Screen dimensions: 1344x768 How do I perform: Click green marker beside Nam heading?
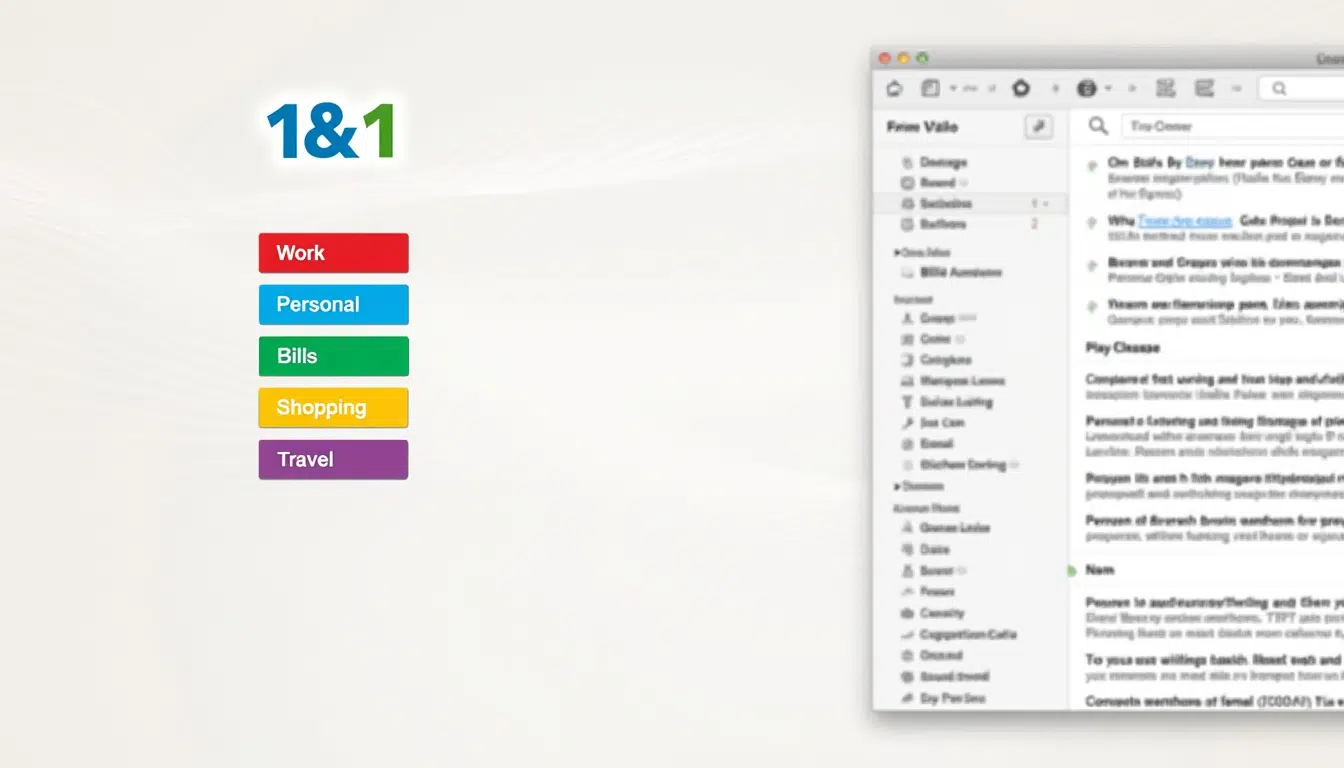point(1072,570)
